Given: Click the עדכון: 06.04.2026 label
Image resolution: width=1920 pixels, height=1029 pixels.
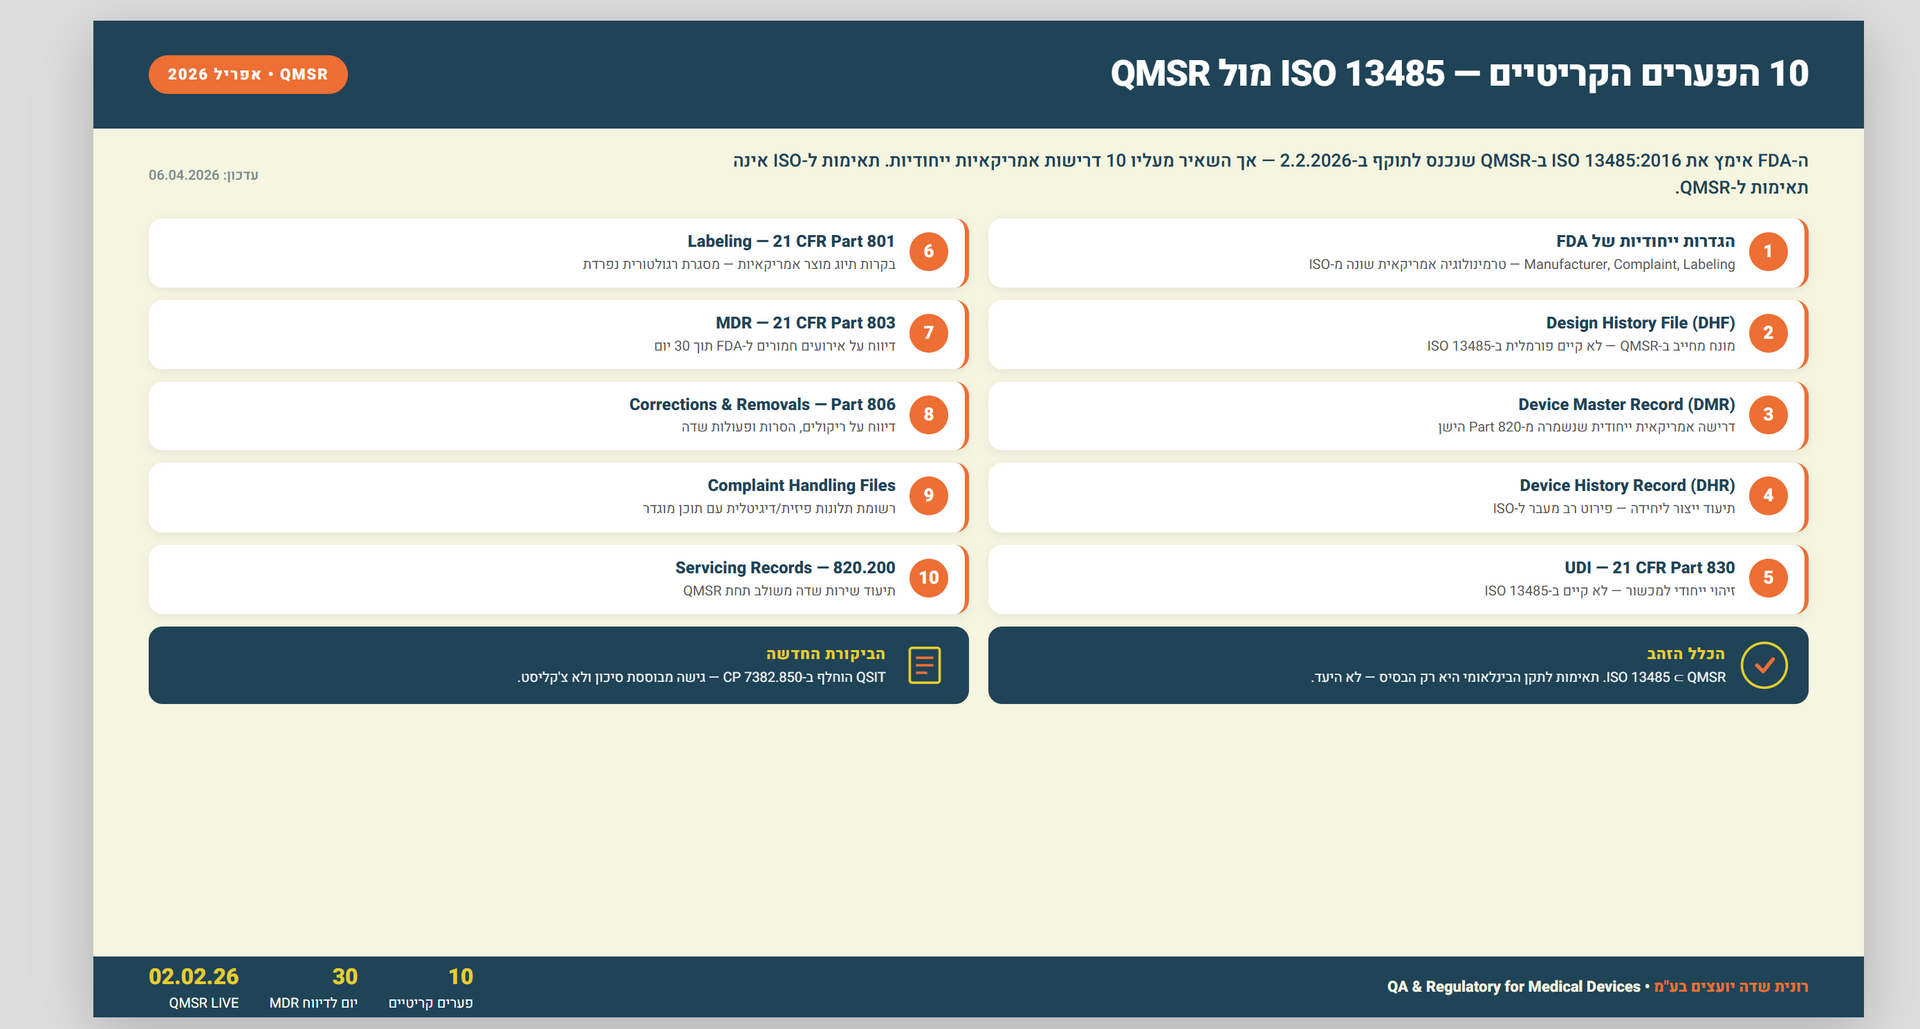Looking at the screenshot, I should (204, 174).
